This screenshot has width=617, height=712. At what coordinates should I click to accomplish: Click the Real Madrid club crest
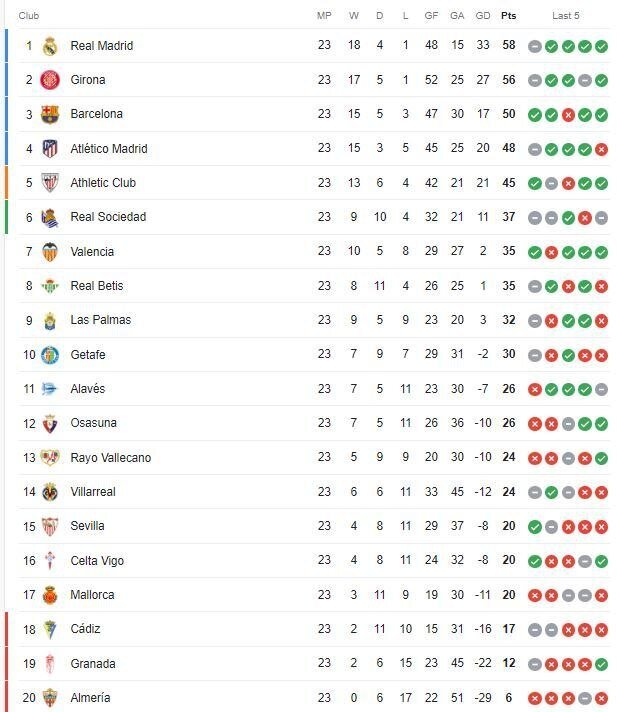coord(50,46)
